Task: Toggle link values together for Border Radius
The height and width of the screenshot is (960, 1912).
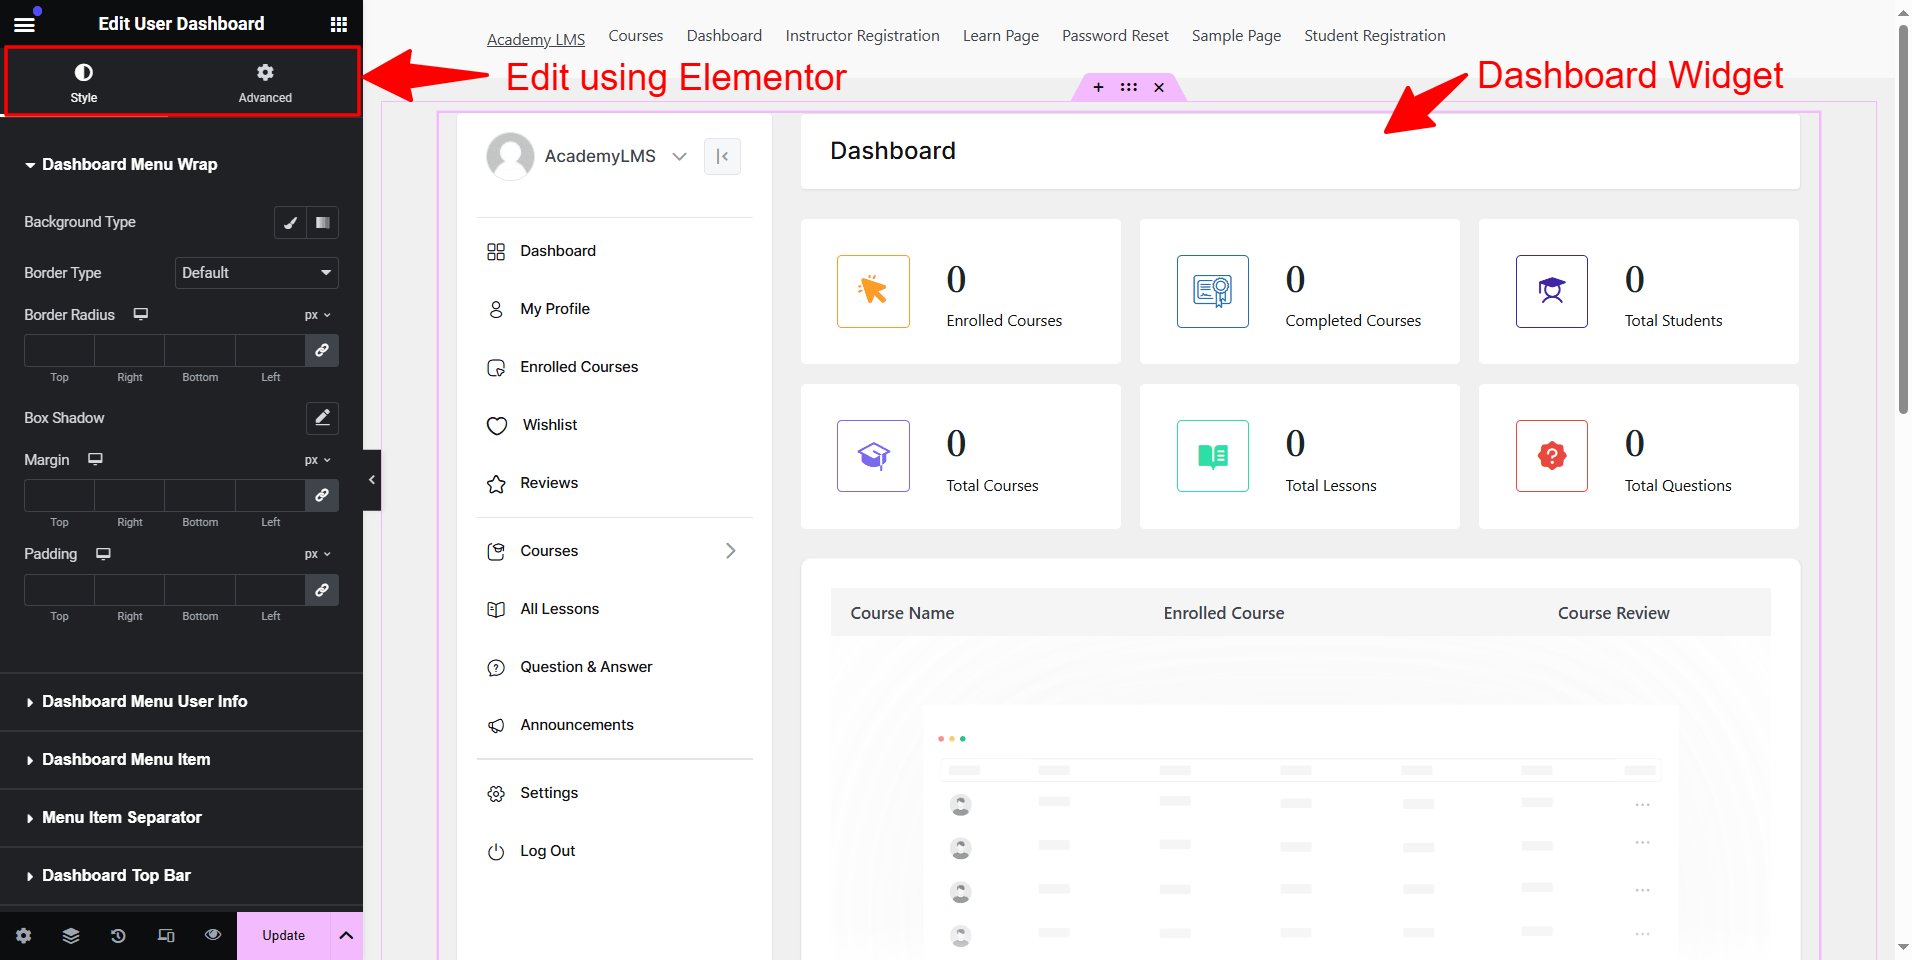Action: click(x=321, y=351)
